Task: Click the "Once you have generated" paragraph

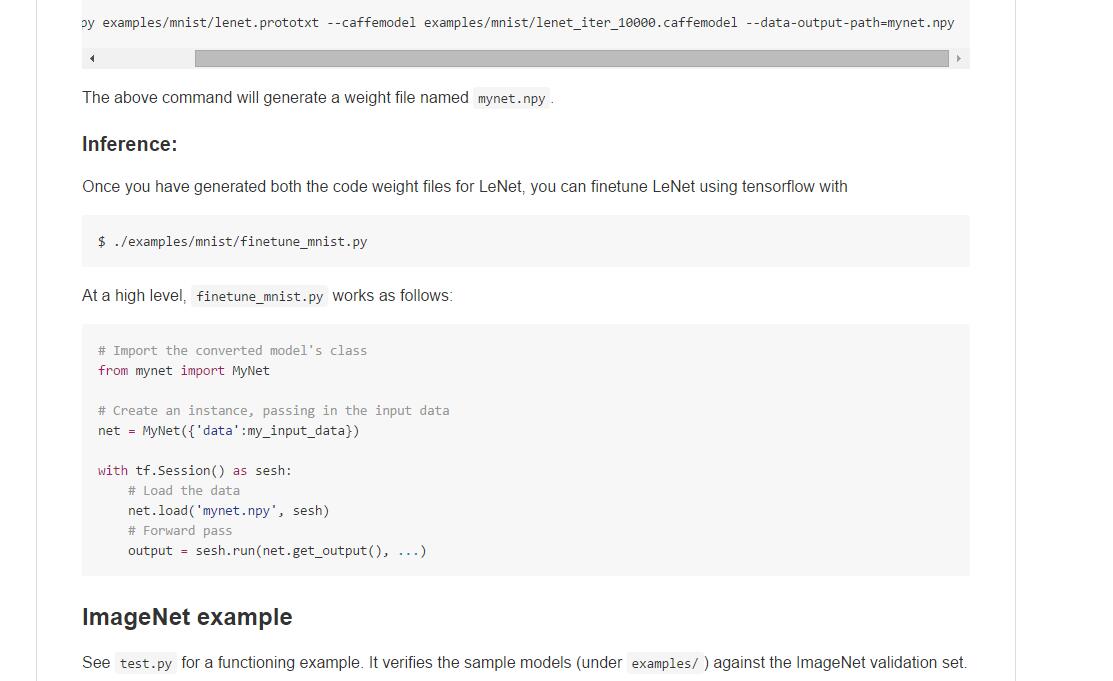Action: (x=464, y=186)
